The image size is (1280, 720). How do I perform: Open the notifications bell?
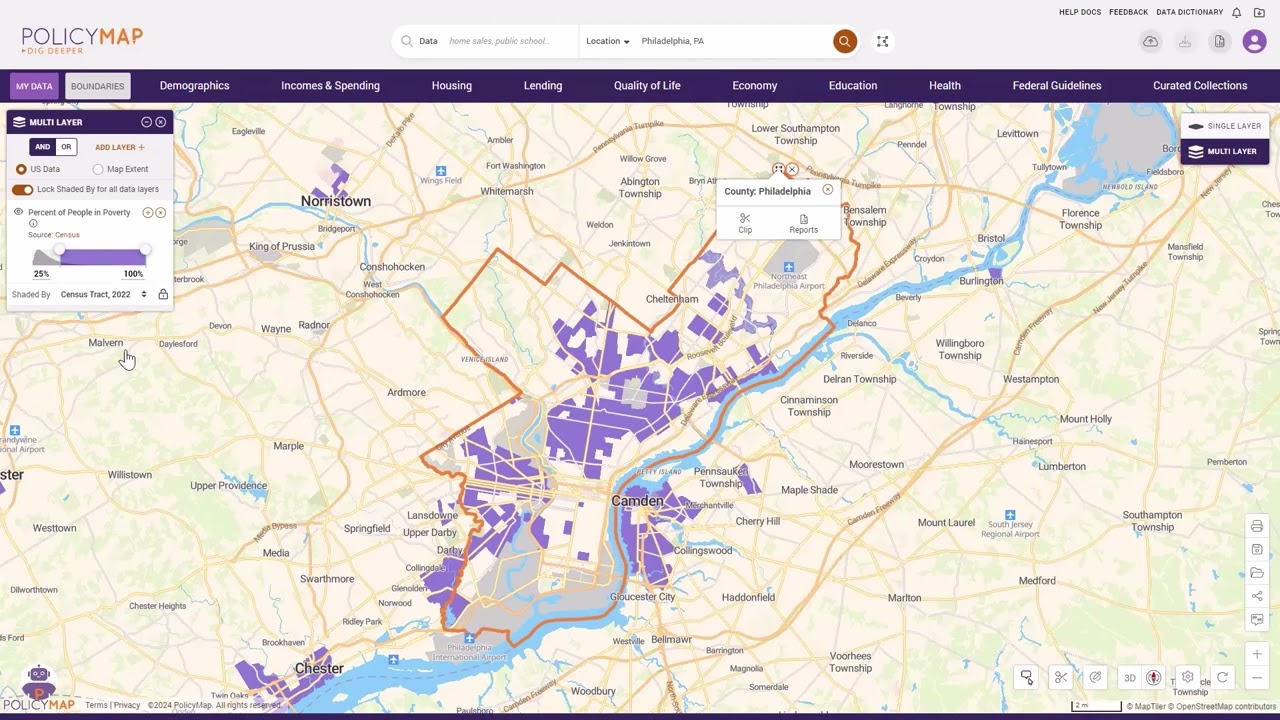point(1236,12)
